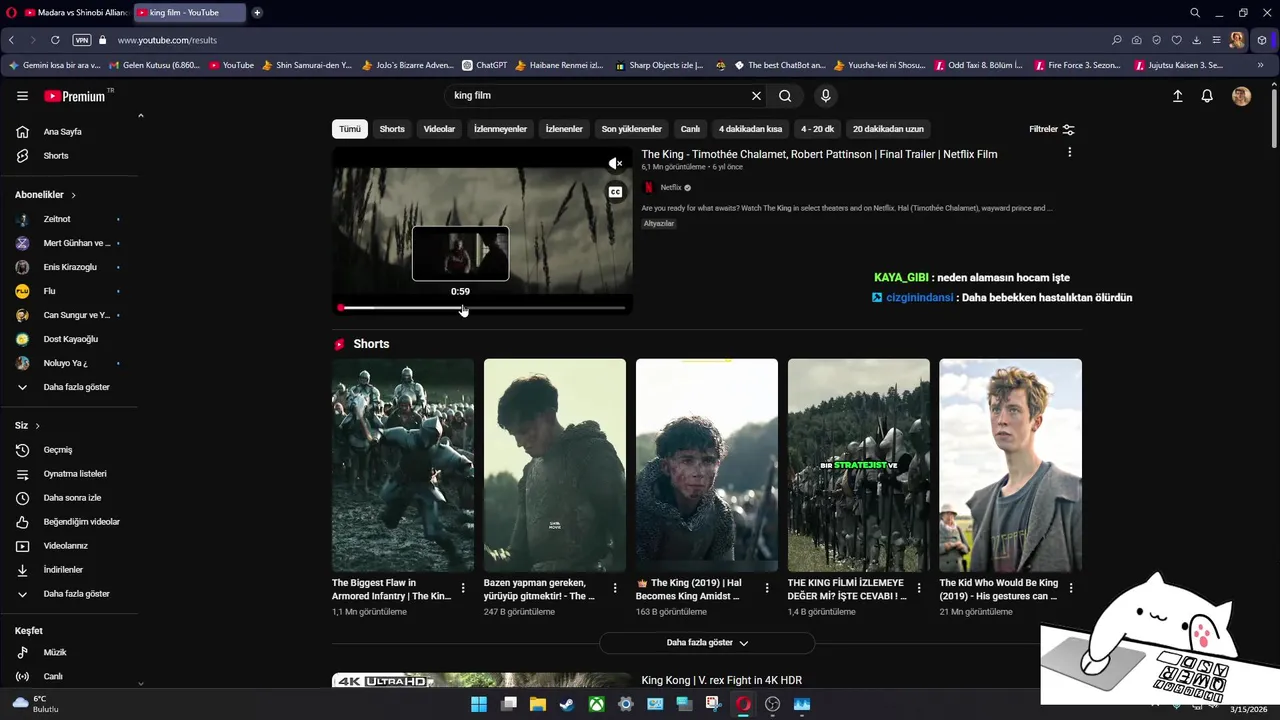
Task: Open the YouTube hamburger guide menu
Action: tap(22, 96)
